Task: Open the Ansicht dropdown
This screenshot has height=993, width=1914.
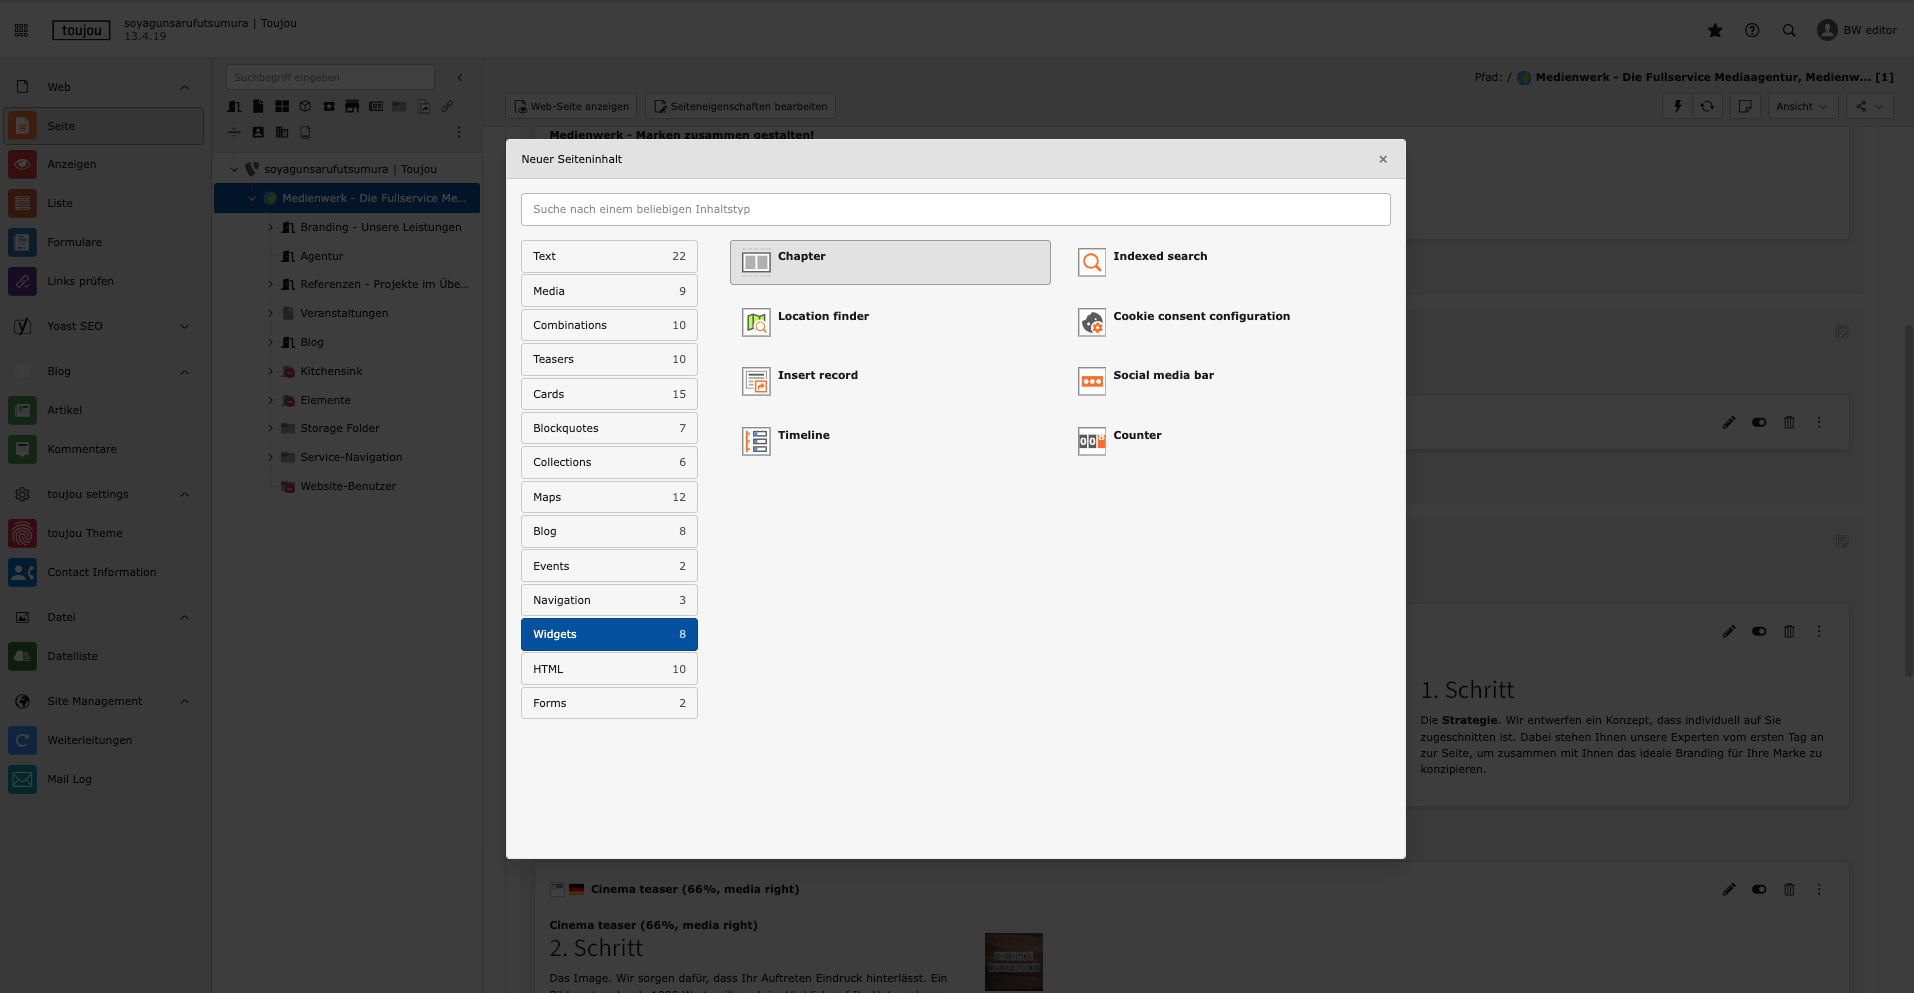Action: [x=1802, y=106]
